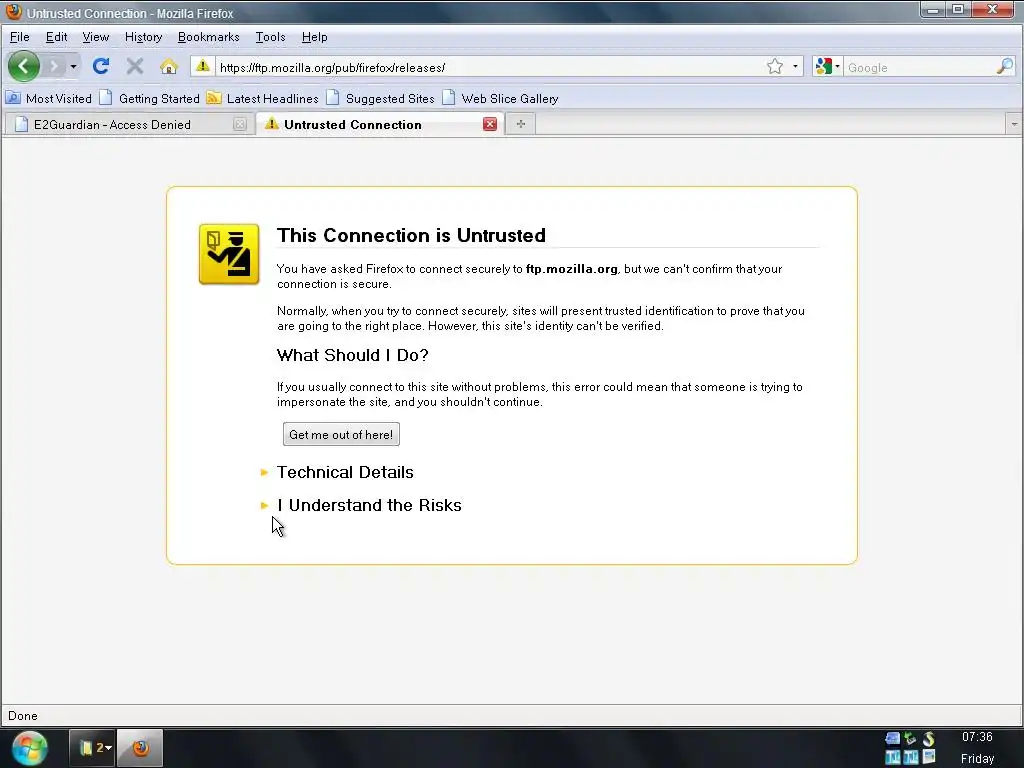Open the Edit menu
Screen dimensions: 1024x768
[57, 37]
